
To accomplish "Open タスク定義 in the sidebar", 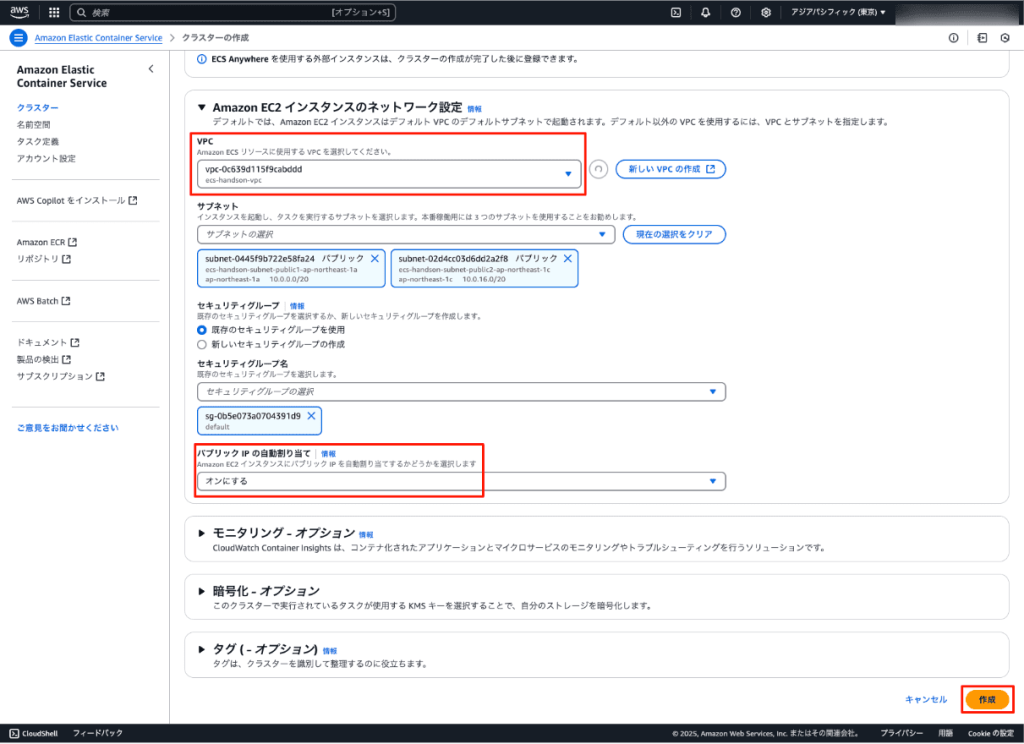I will click(x=38, y=141).
